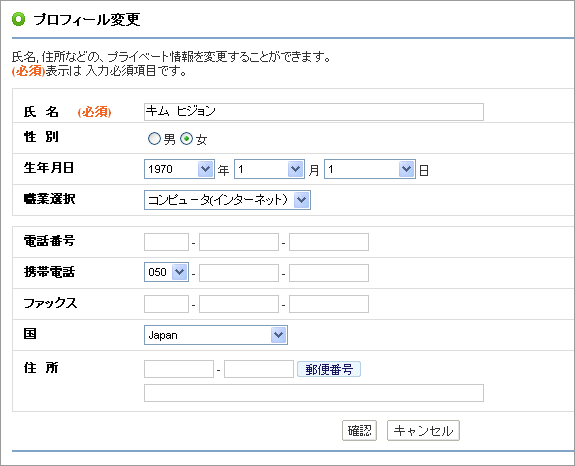575x466 pixels.
Task: Open the birth day dropdown before 日
Action: point(370,169)
